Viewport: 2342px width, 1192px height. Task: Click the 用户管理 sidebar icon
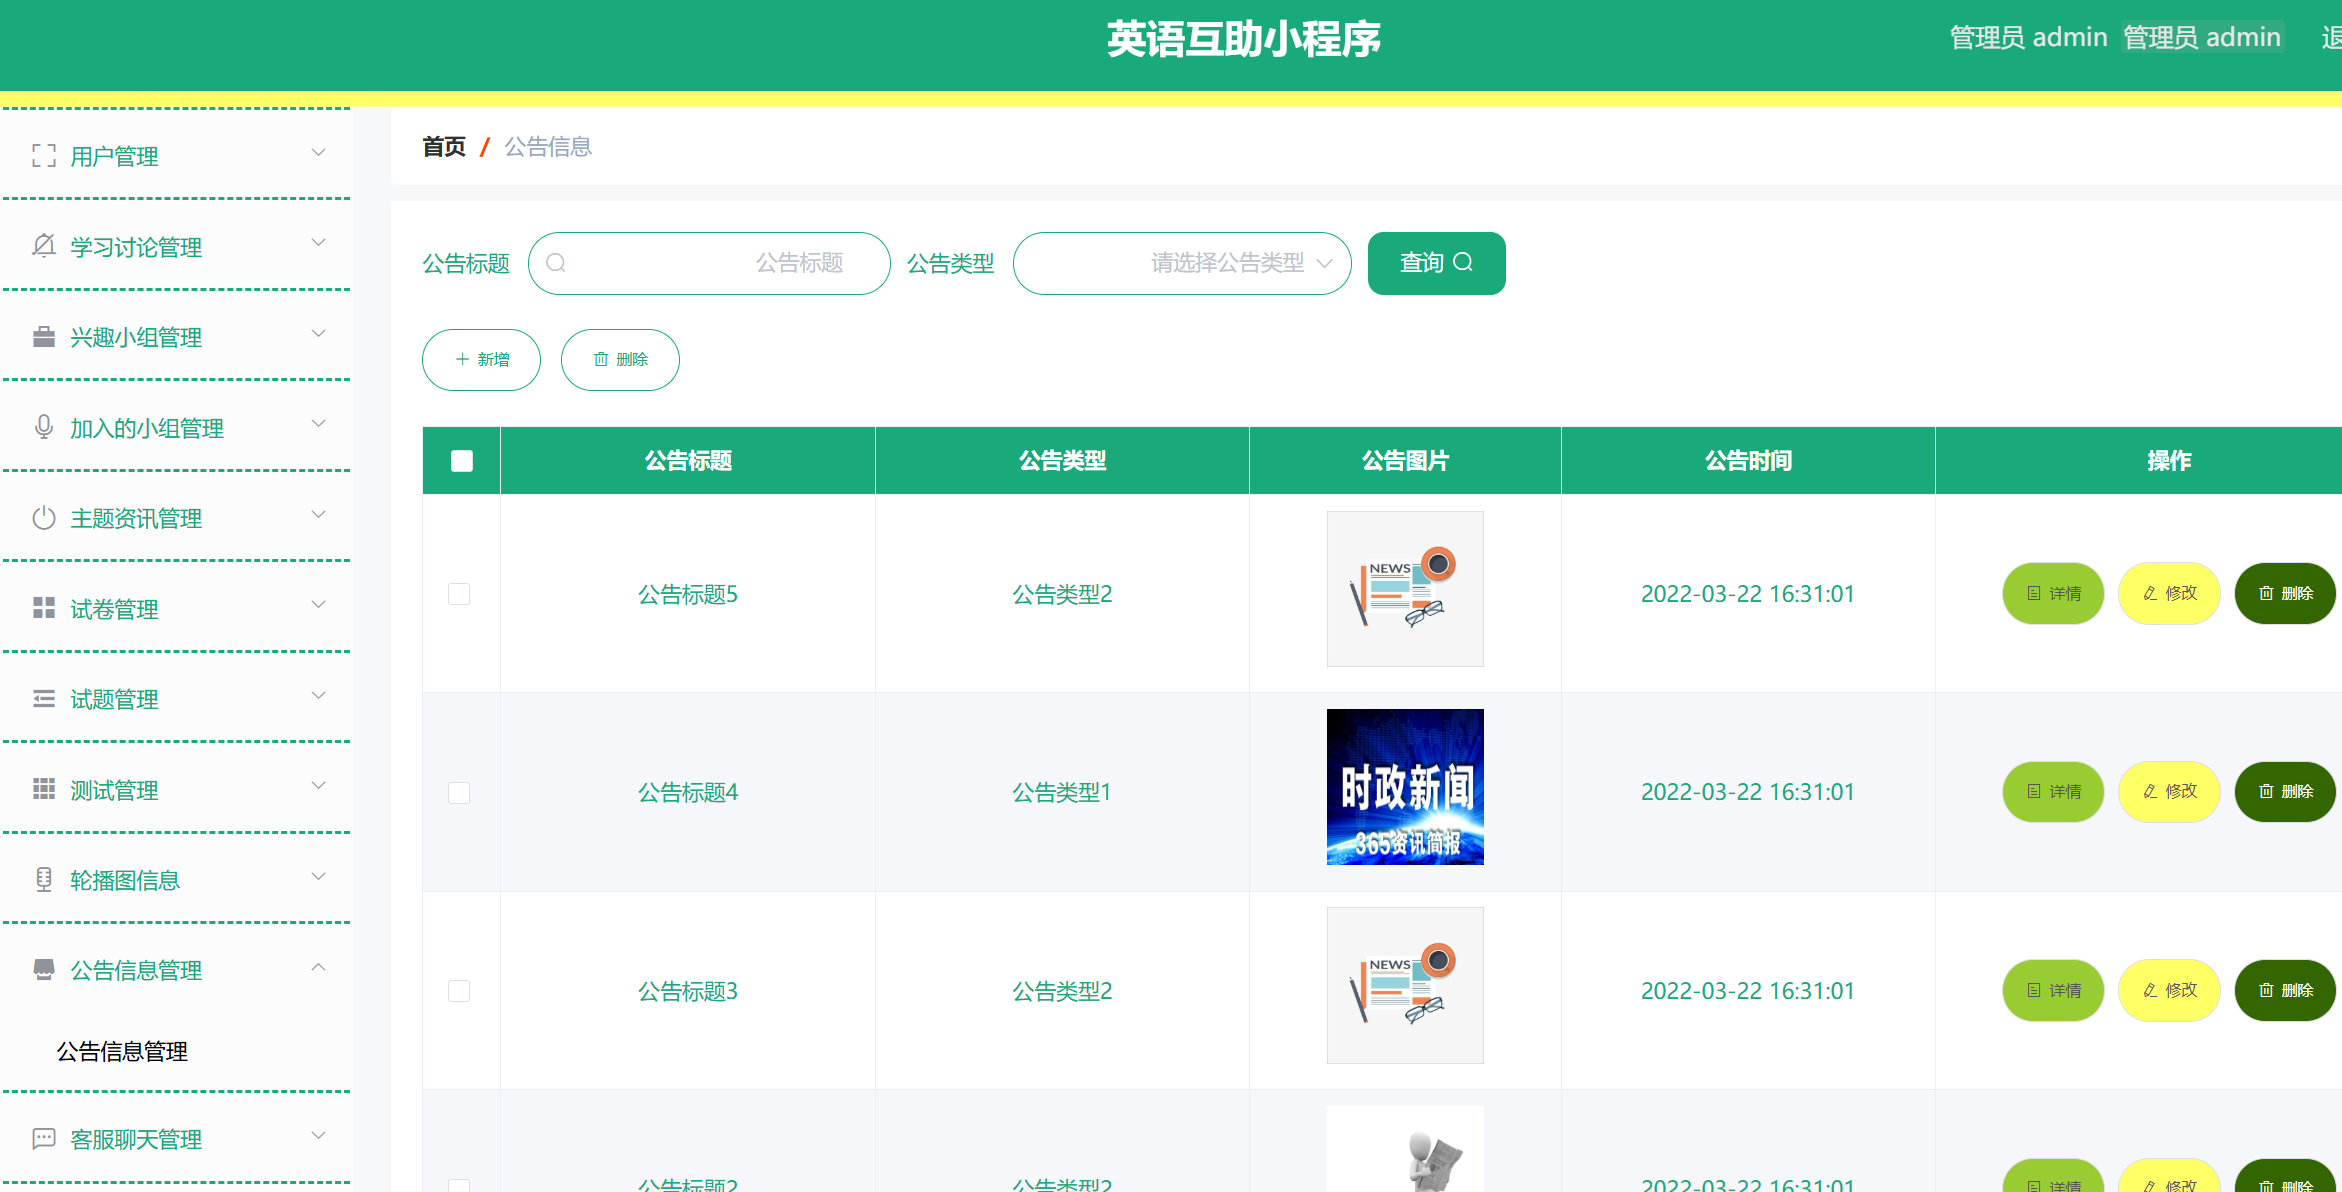(44, 156)
